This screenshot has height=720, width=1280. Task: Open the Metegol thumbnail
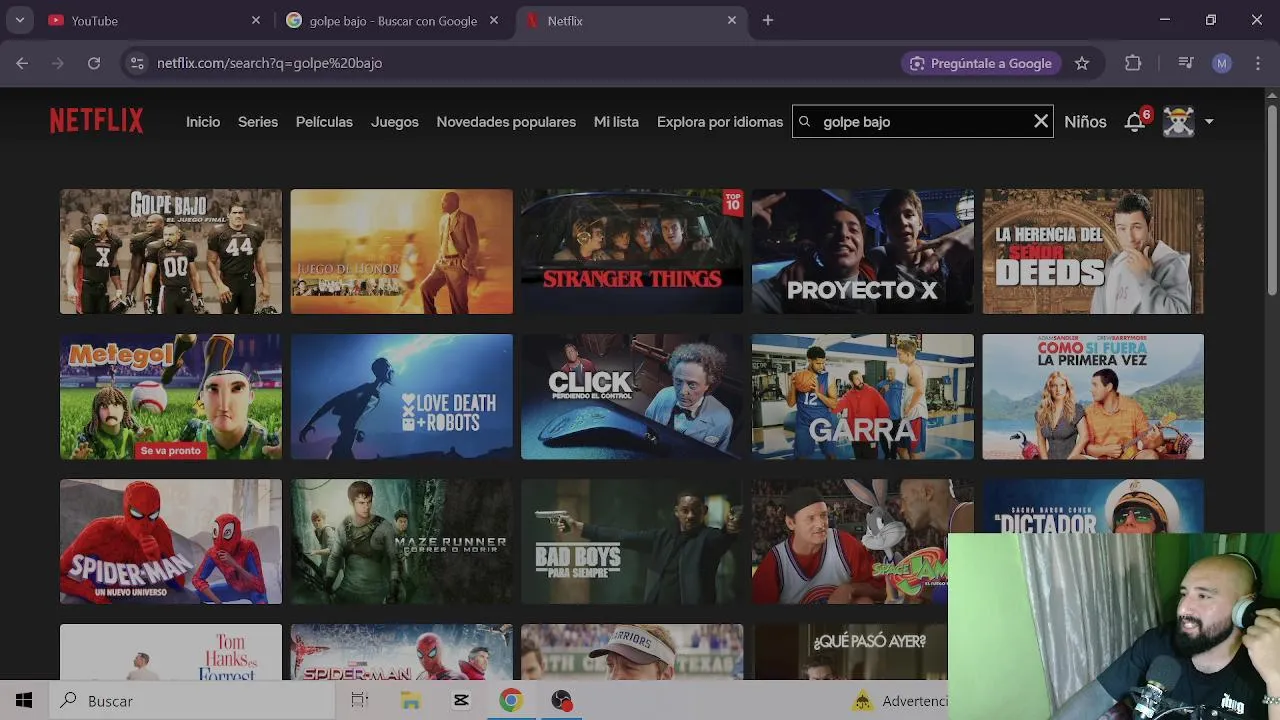click(x=171, y=397)
